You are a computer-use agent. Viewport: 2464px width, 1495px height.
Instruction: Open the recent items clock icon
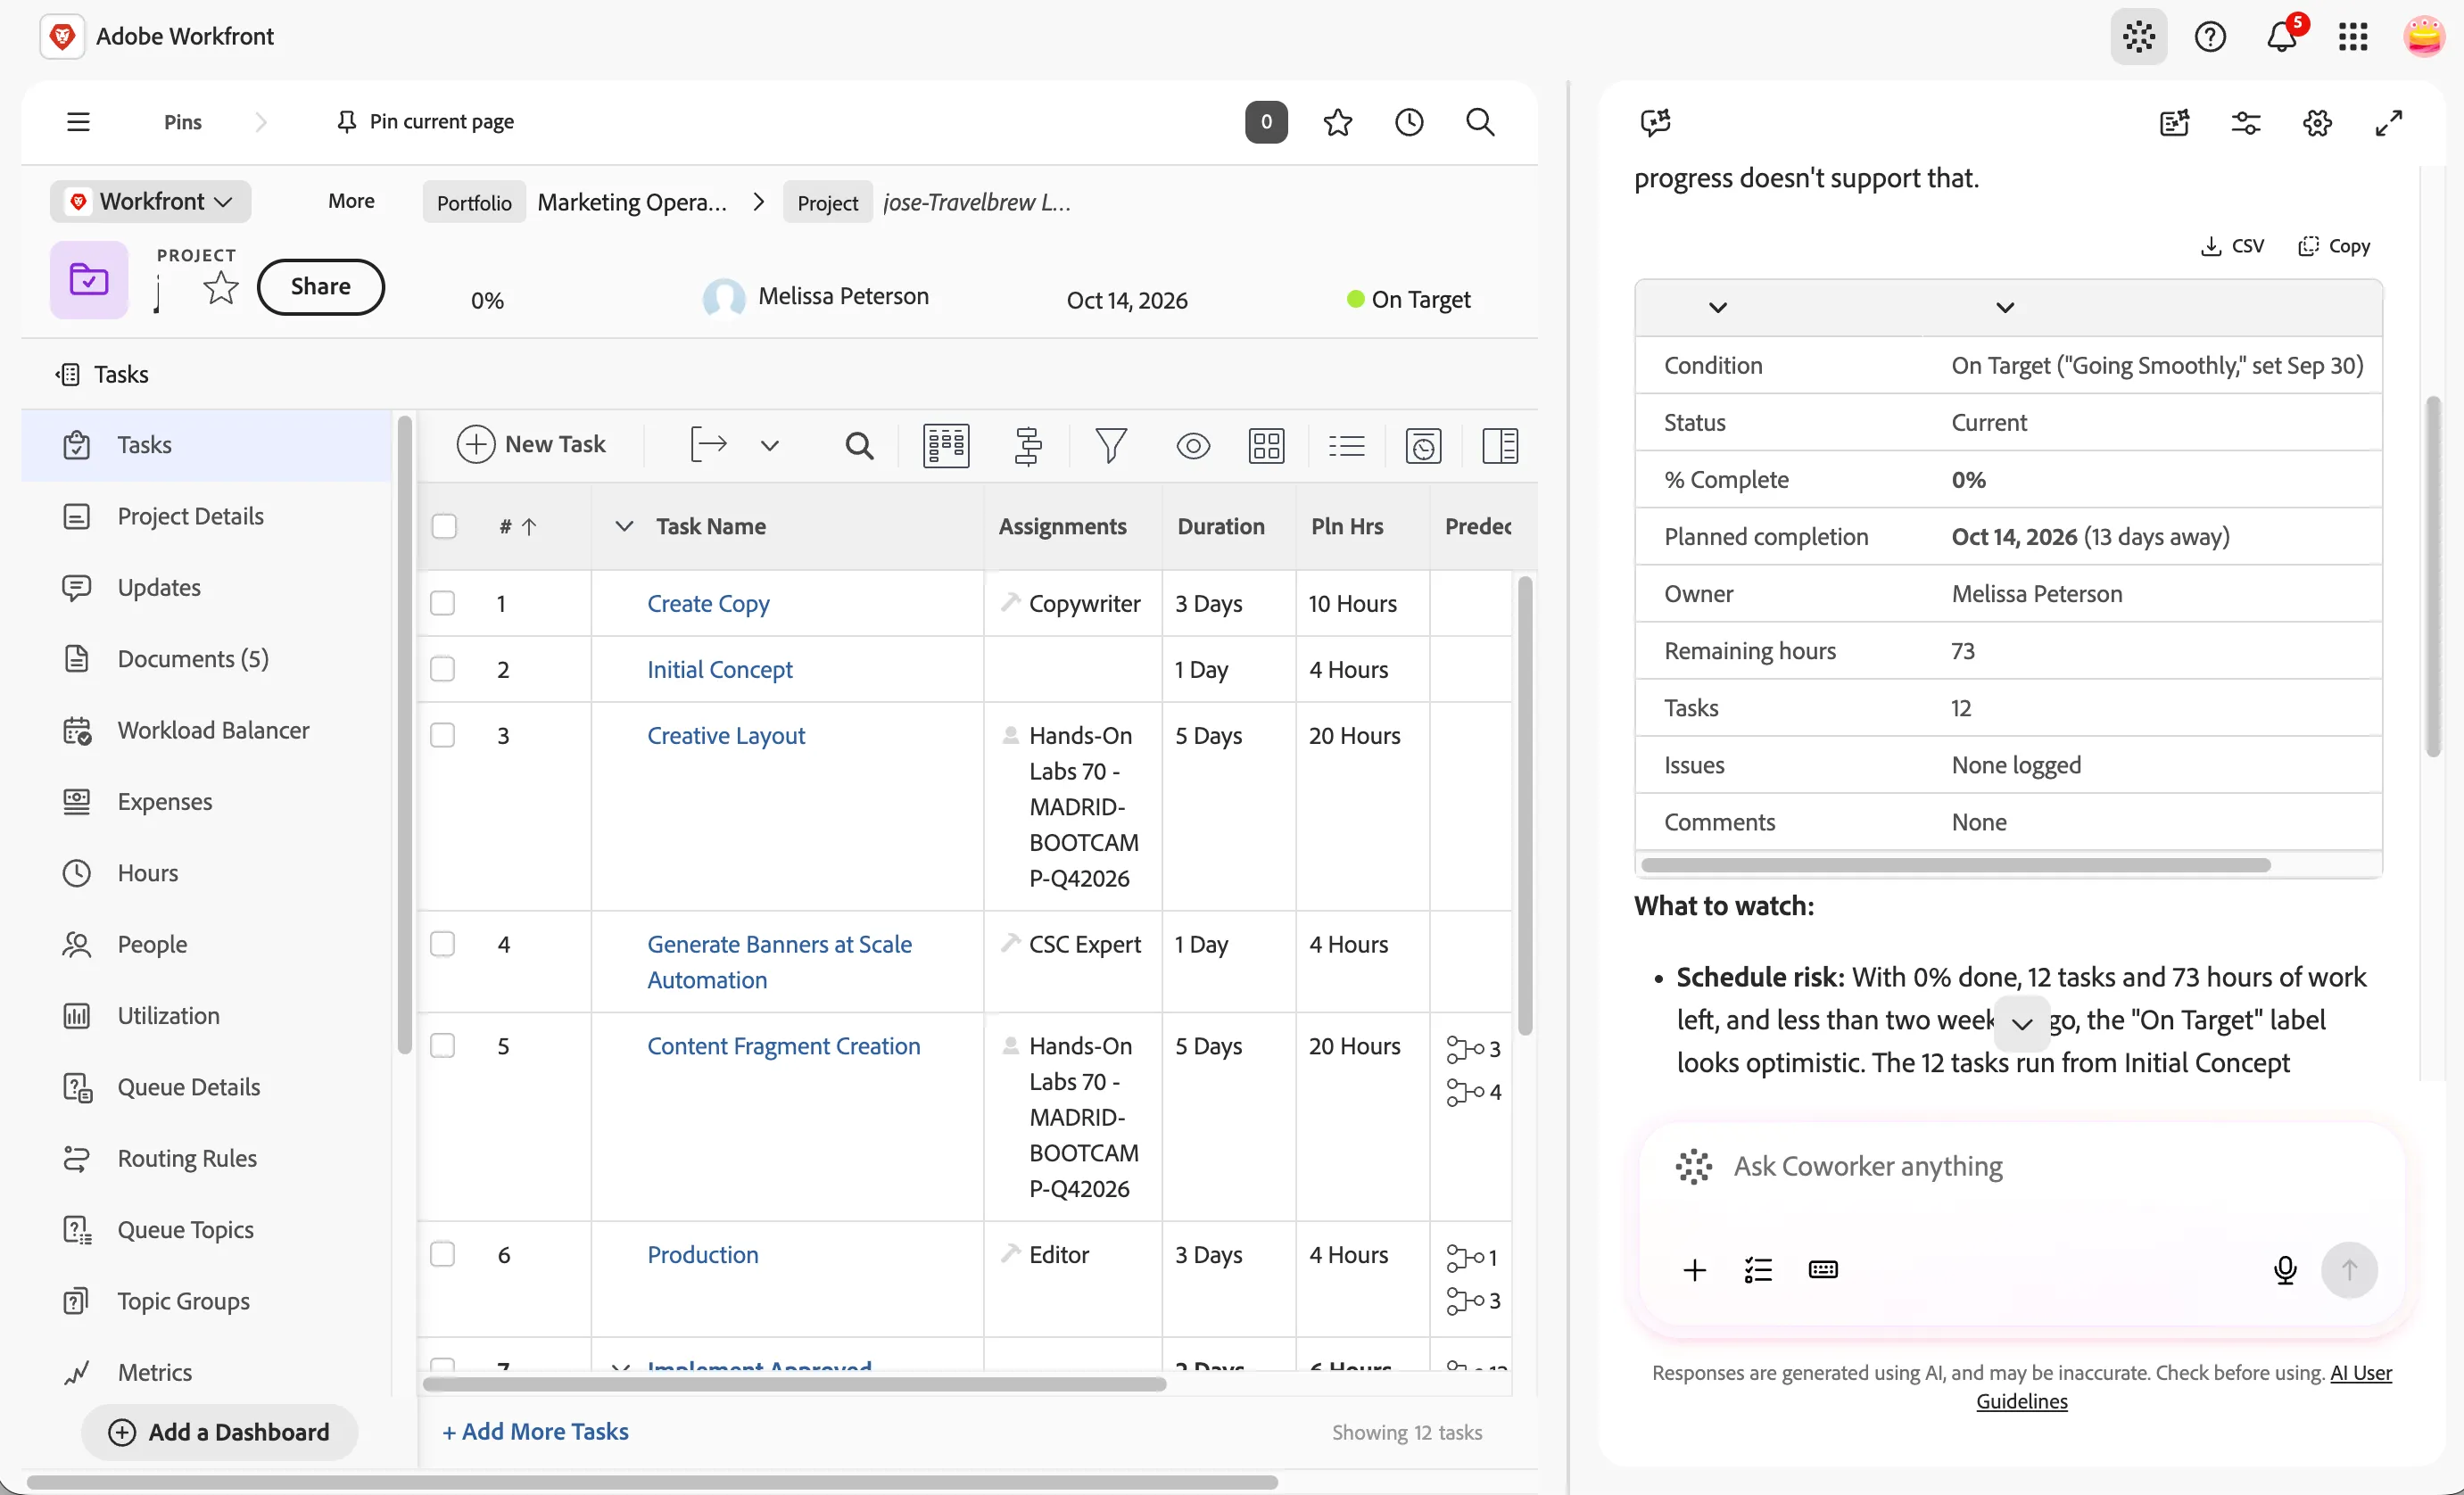[x=1409, y=122]
